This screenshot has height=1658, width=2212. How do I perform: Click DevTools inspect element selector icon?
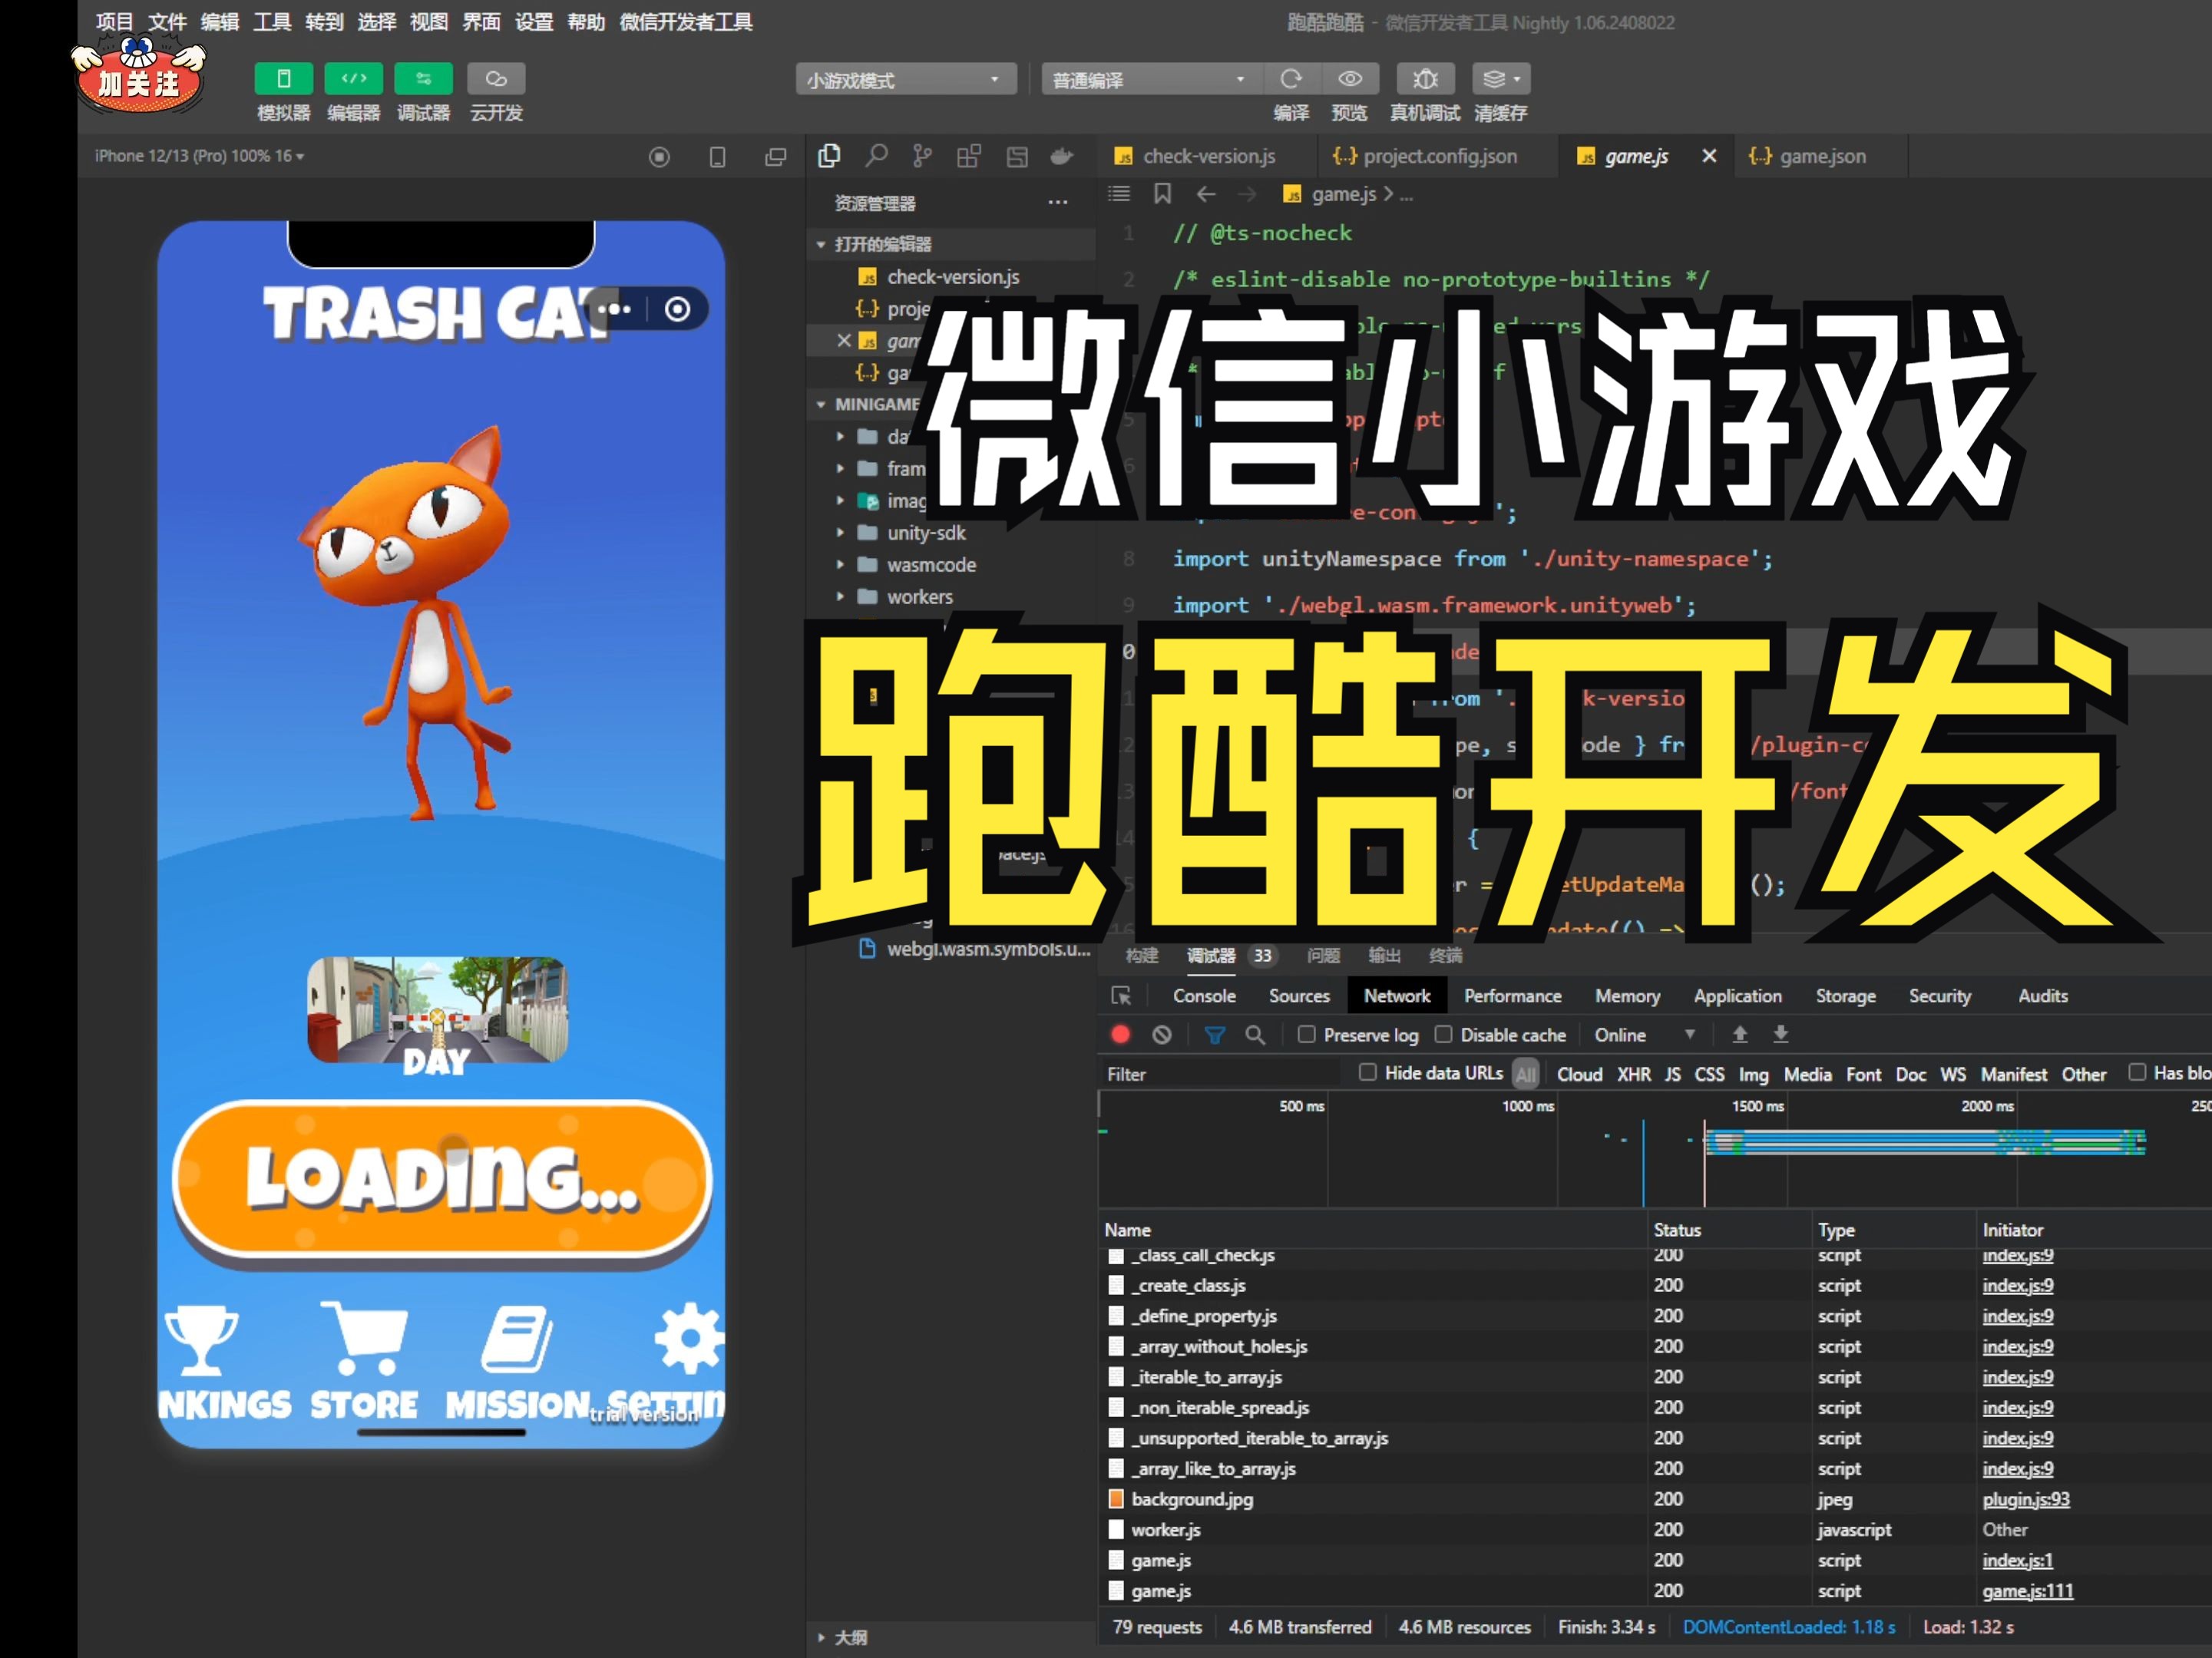tap(1121, 996)
